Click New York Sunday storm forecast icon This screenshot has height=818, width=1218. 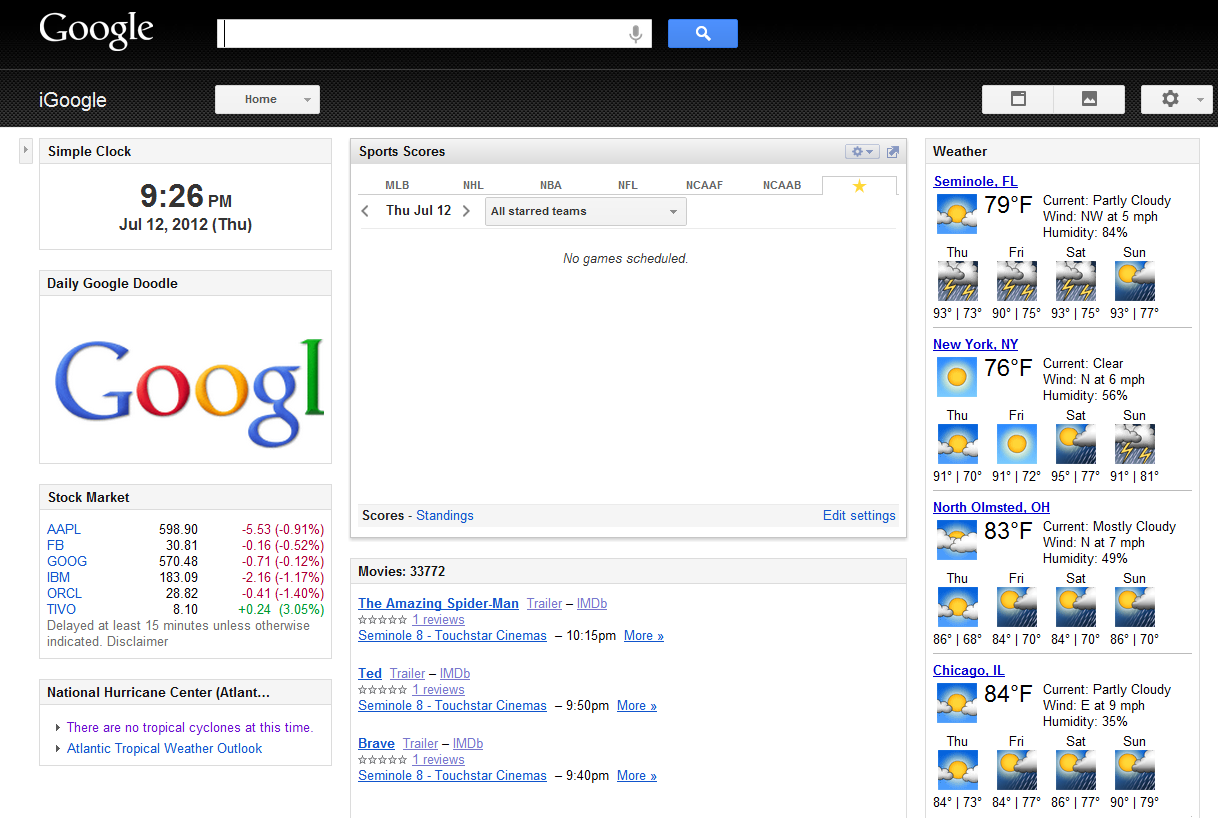point(1134,444)
